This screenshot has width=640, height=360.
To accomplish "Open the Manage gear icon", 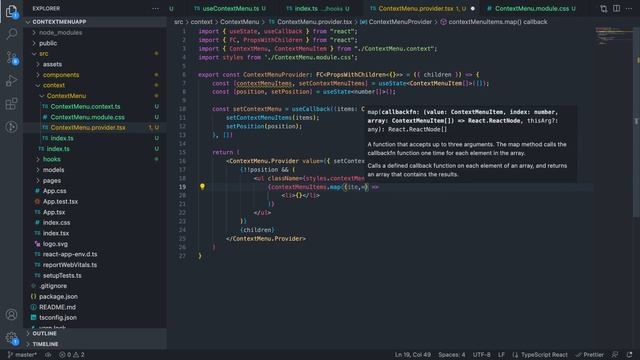I will point(11,338).
